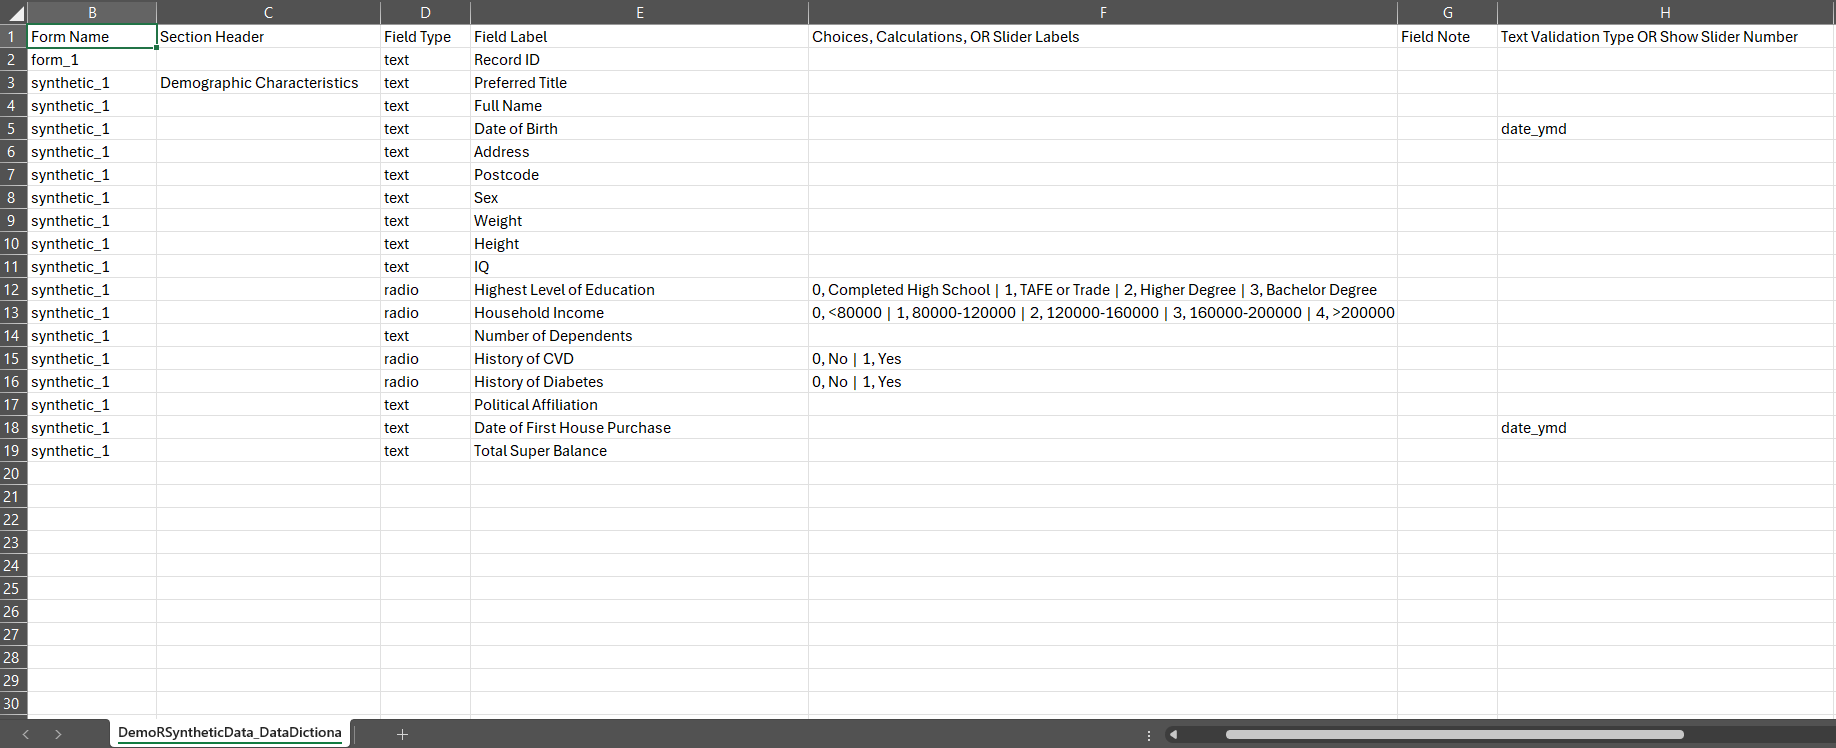This screenshot has height=748, width=1836.
Task: Click the previous sheet navigation arrow
Action: pyautogui.click(x=25, y=734)
